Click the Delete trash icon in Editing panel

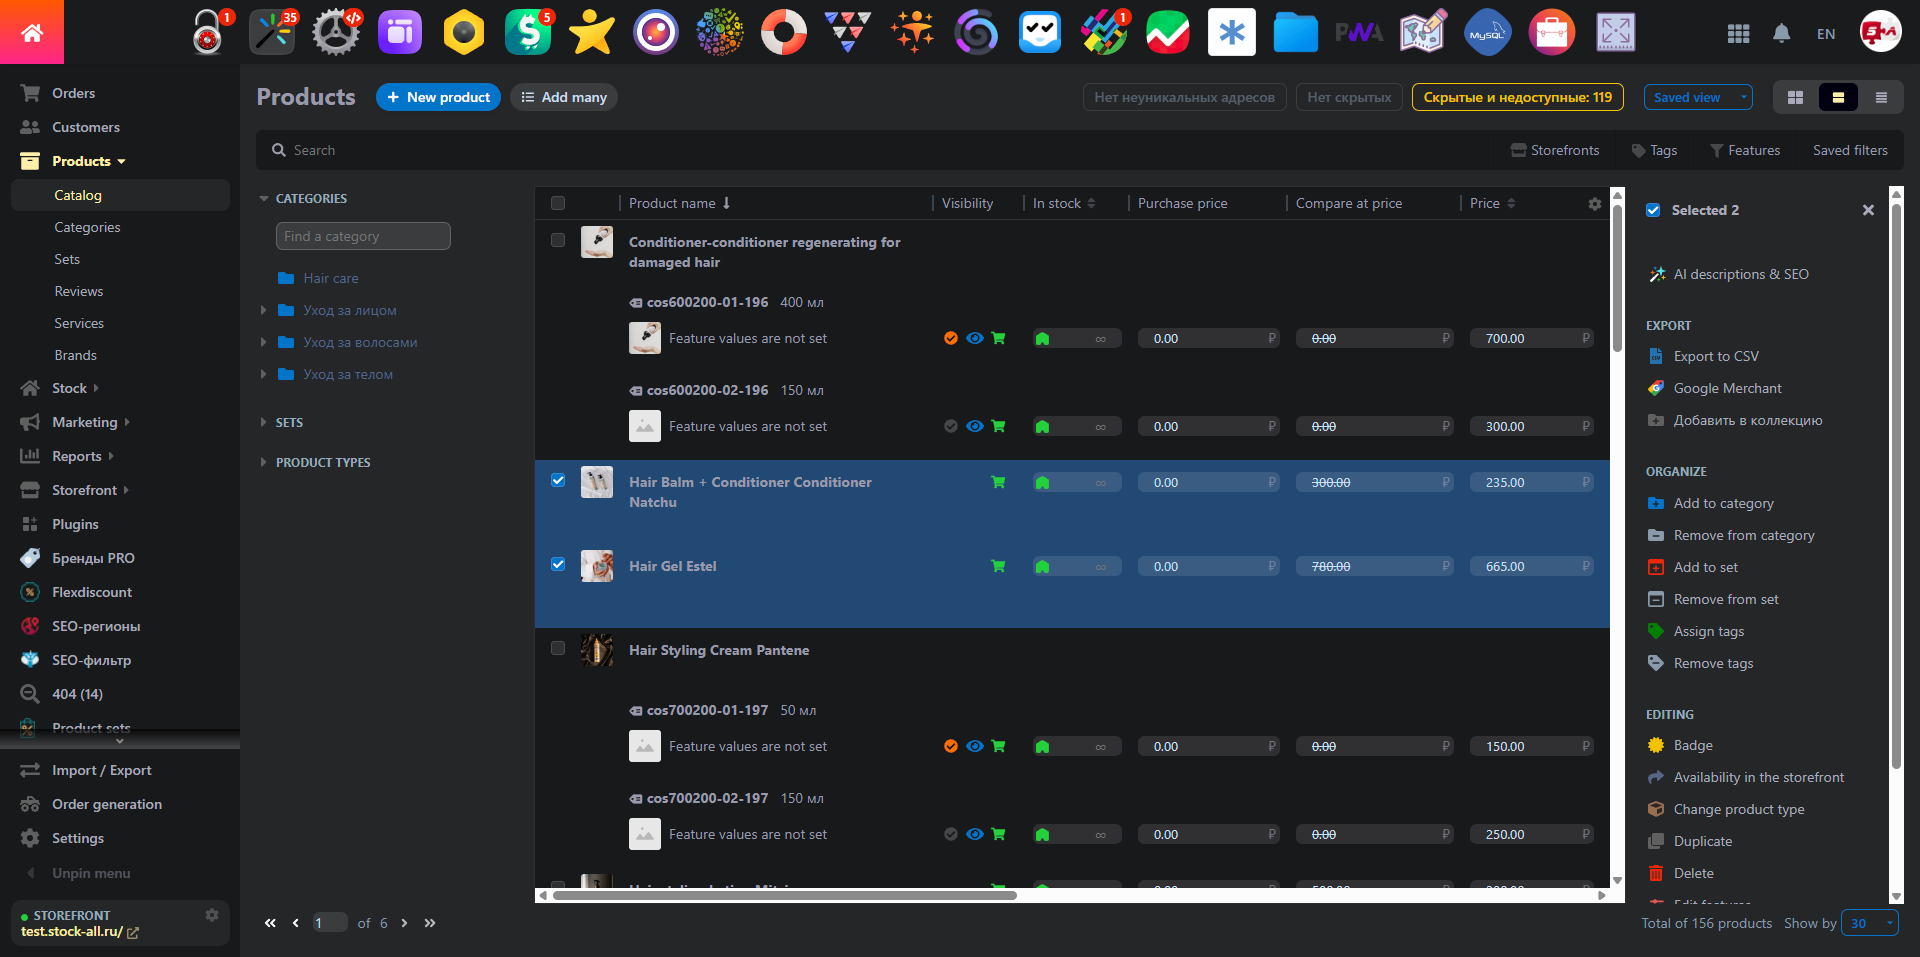point(1657,873)
